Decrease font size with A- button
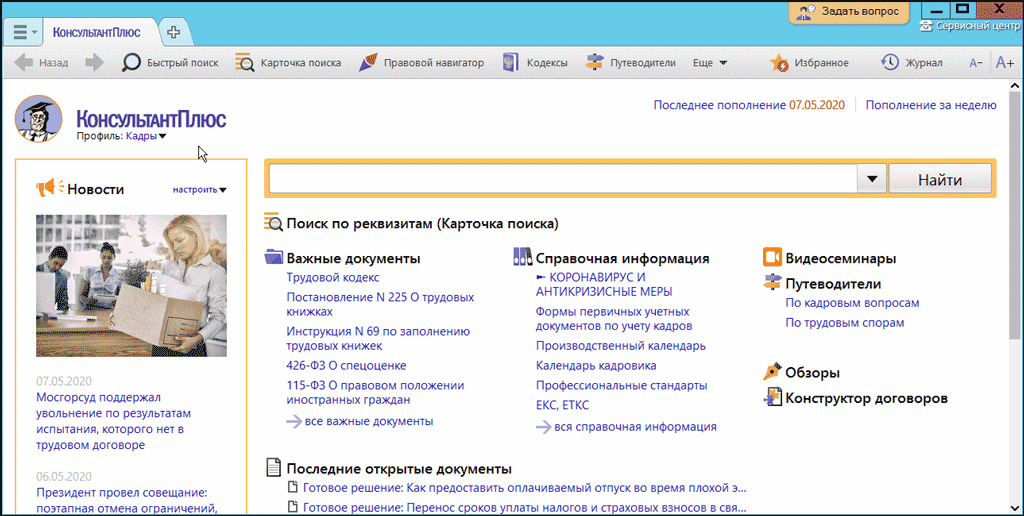This screenshot has height=516, width=1024. click(x=976, y=63)
